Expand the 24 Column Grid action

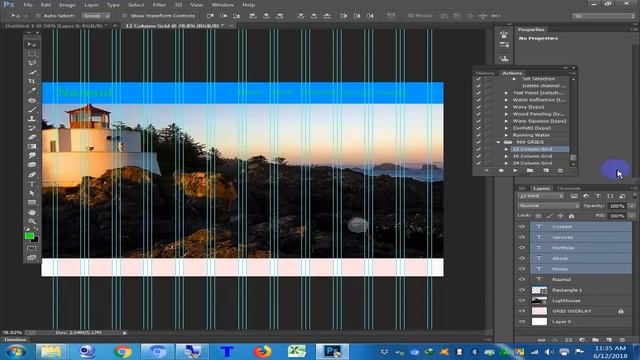(x=506, y=163)
